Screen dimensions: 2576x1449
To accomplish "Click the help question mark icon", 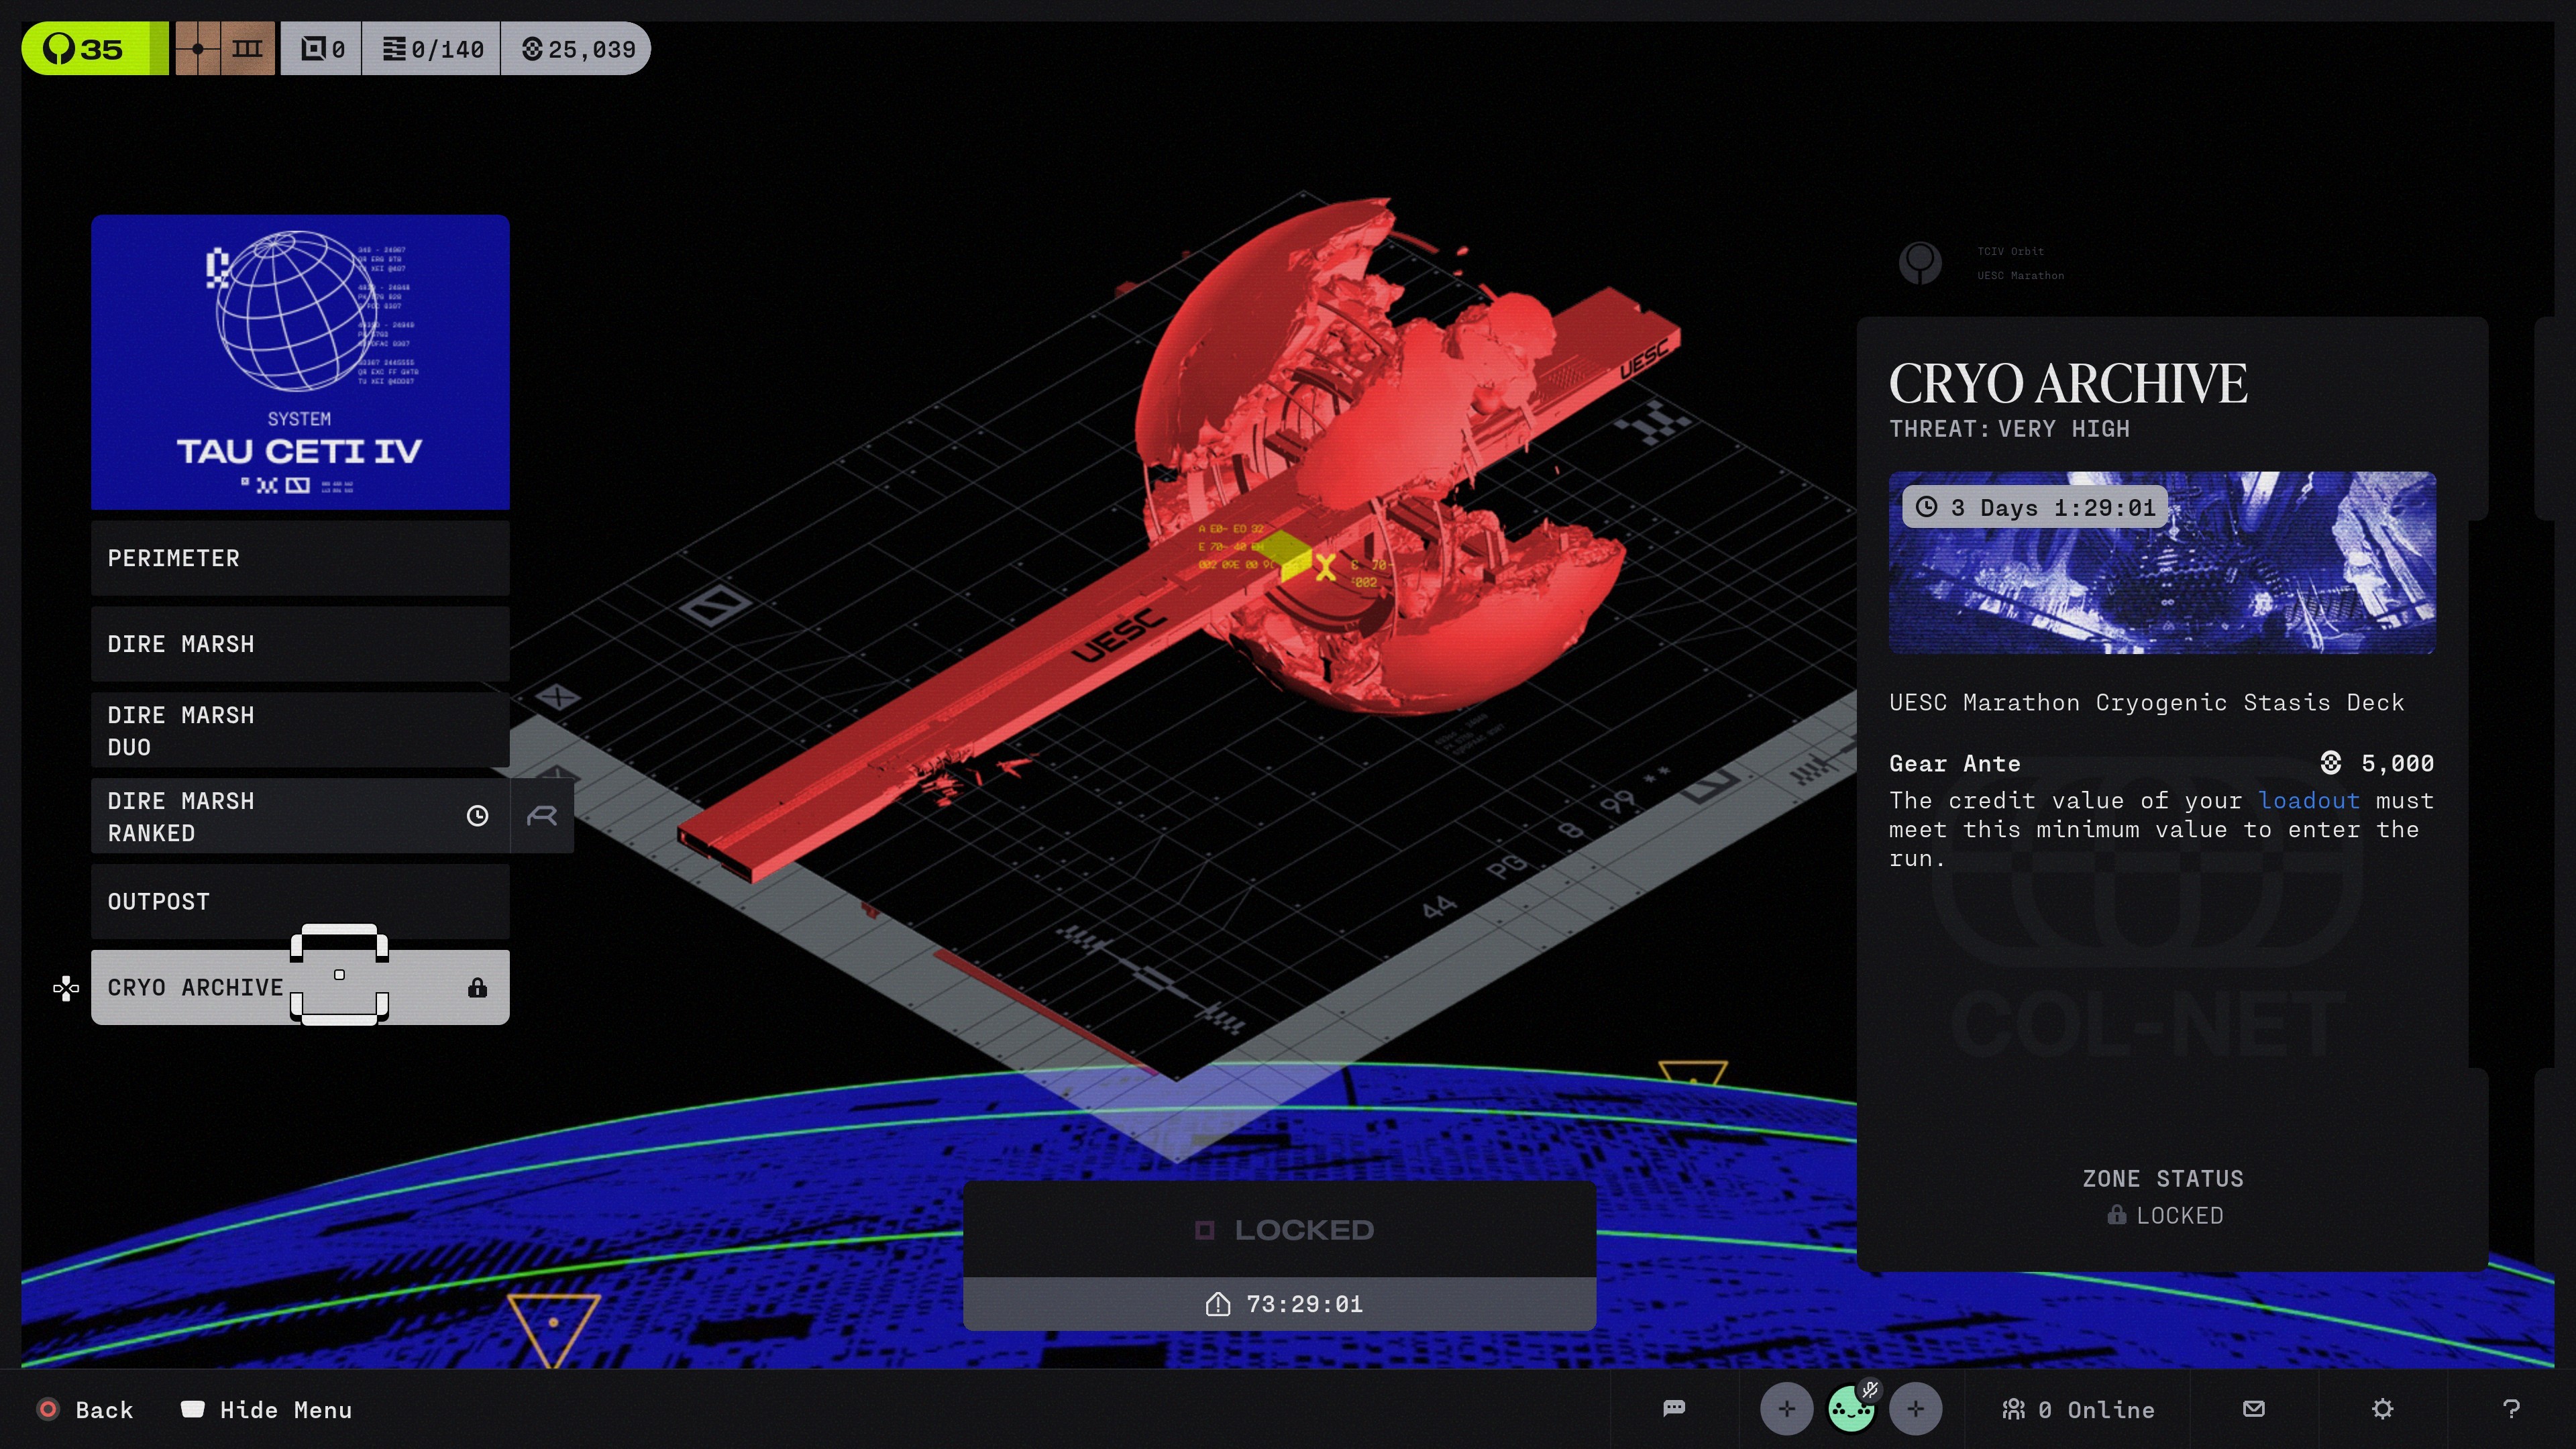I will pos(2510,1409).
